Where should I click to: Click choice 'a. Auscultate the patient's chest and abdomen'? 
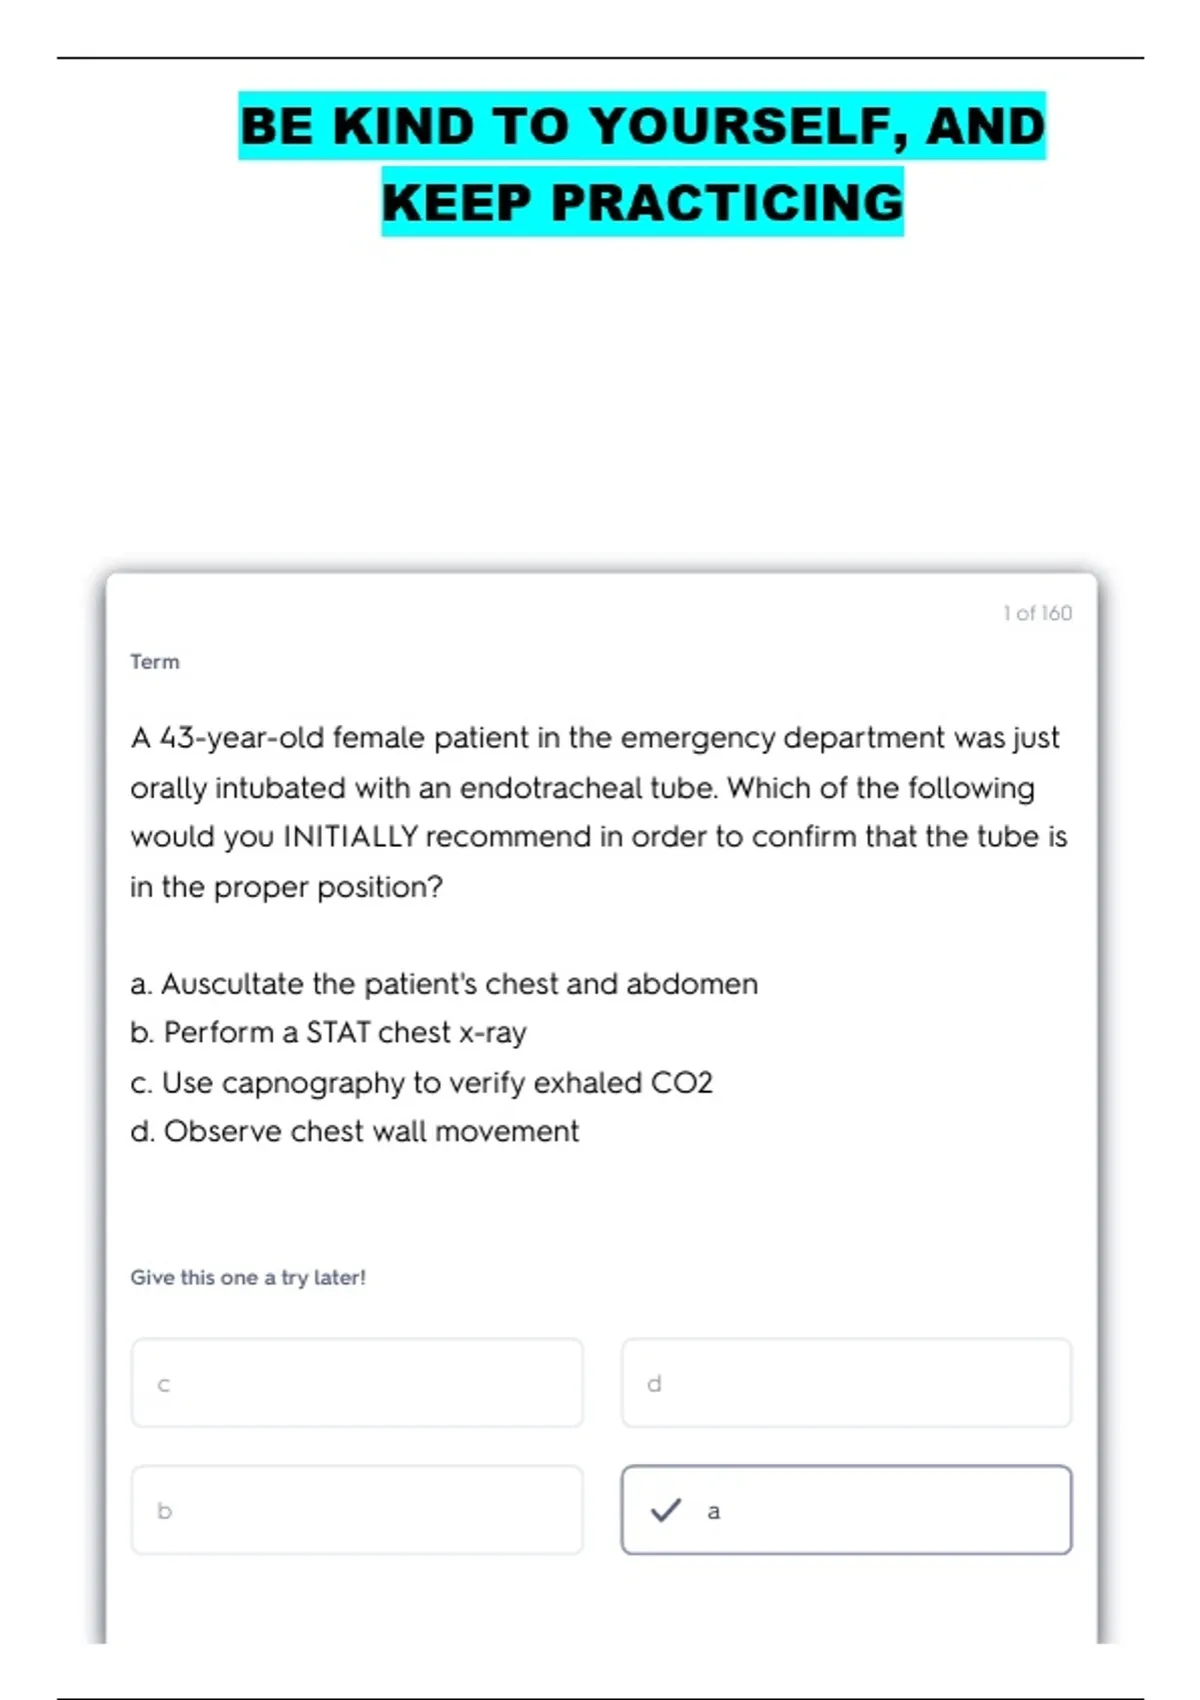tap(444, 984)
